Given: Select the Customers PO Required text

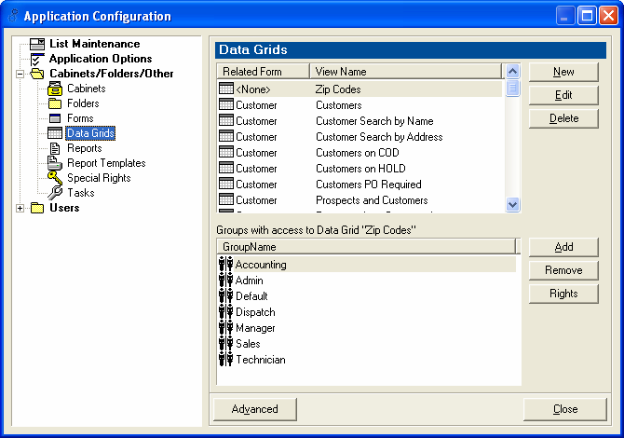Looking at the screenshot, I should click(369, 185).
